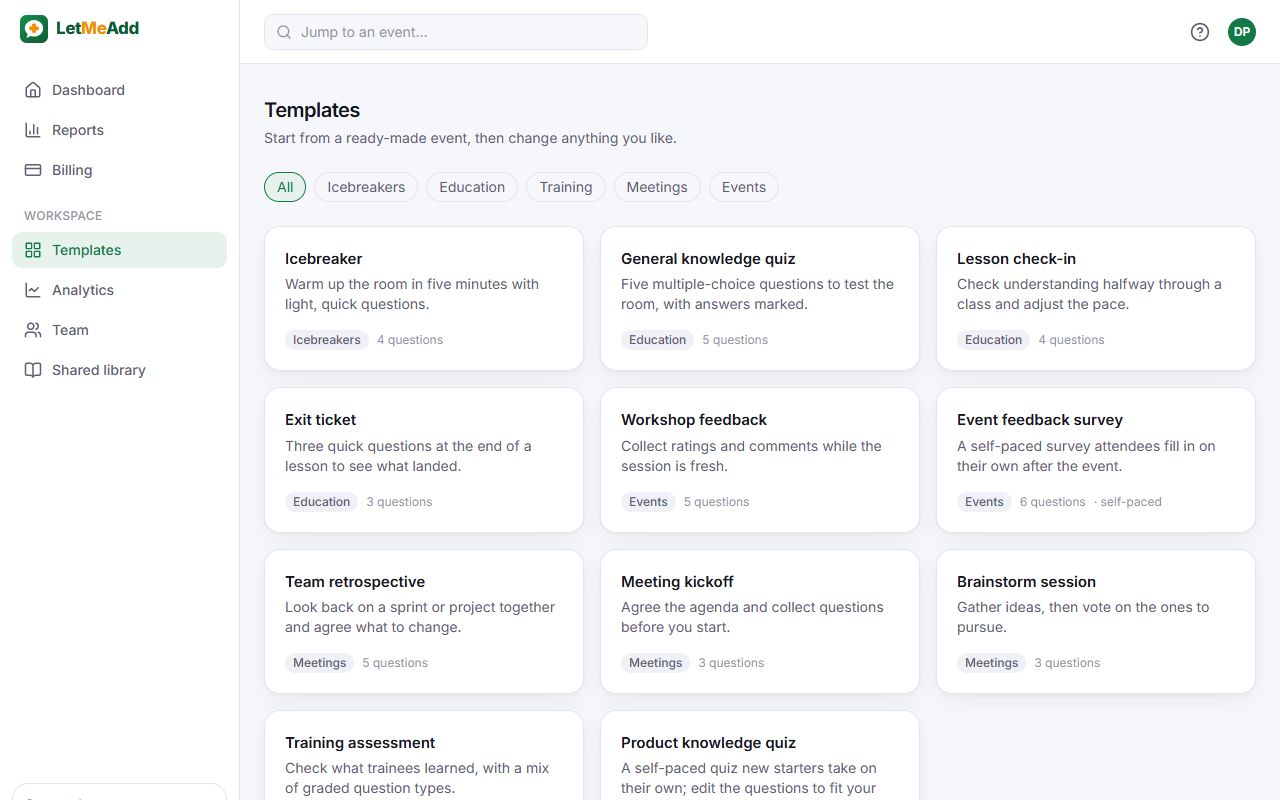Screen dimensions: 1280x800
Task: Open the Workshop feedback template
Action: (x=760, y=460)
